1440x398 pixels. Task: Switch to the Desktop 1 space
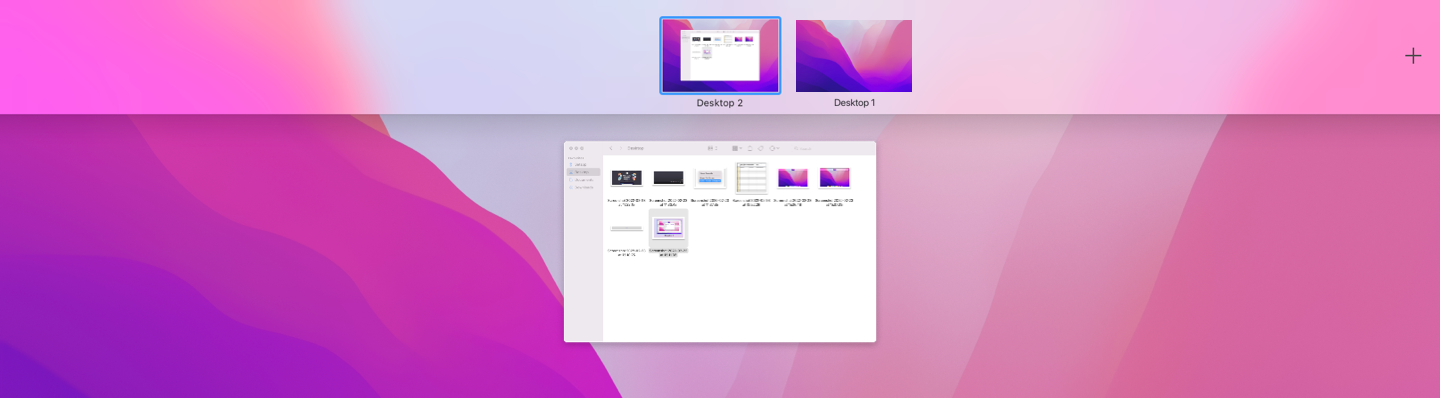click(x=854, y=56)
